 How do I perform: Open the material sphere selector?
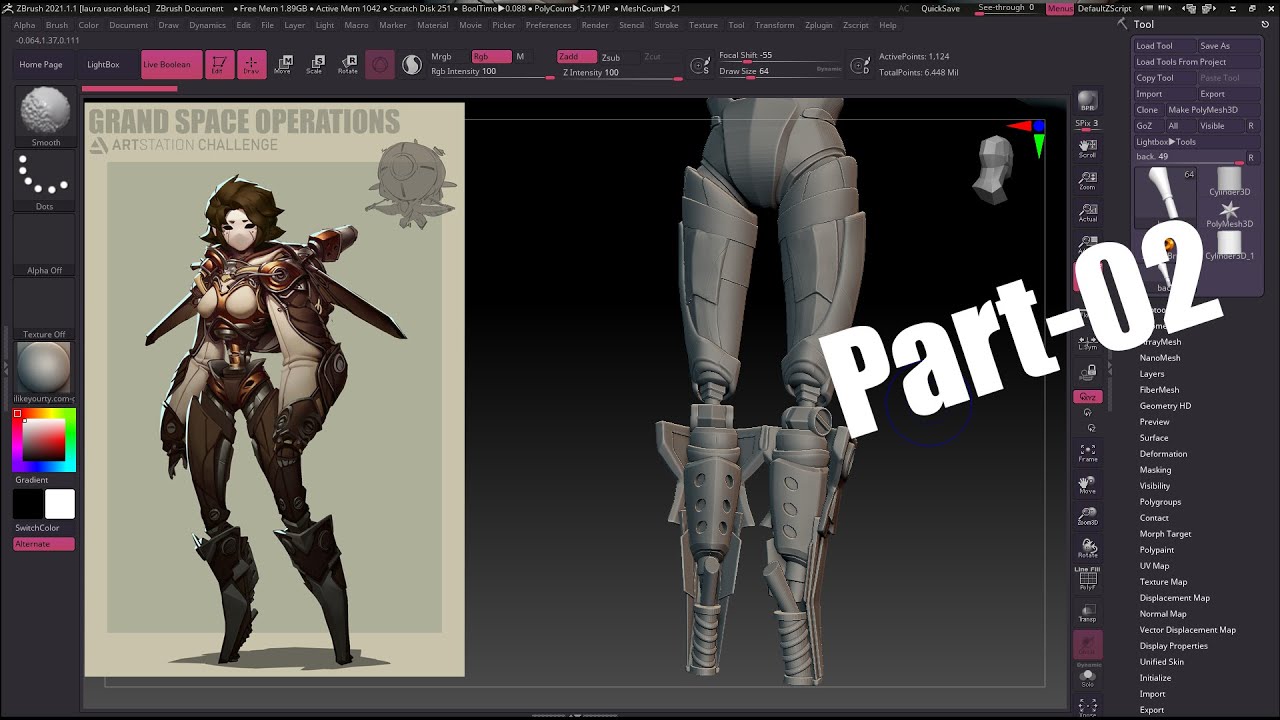[44, 372]
